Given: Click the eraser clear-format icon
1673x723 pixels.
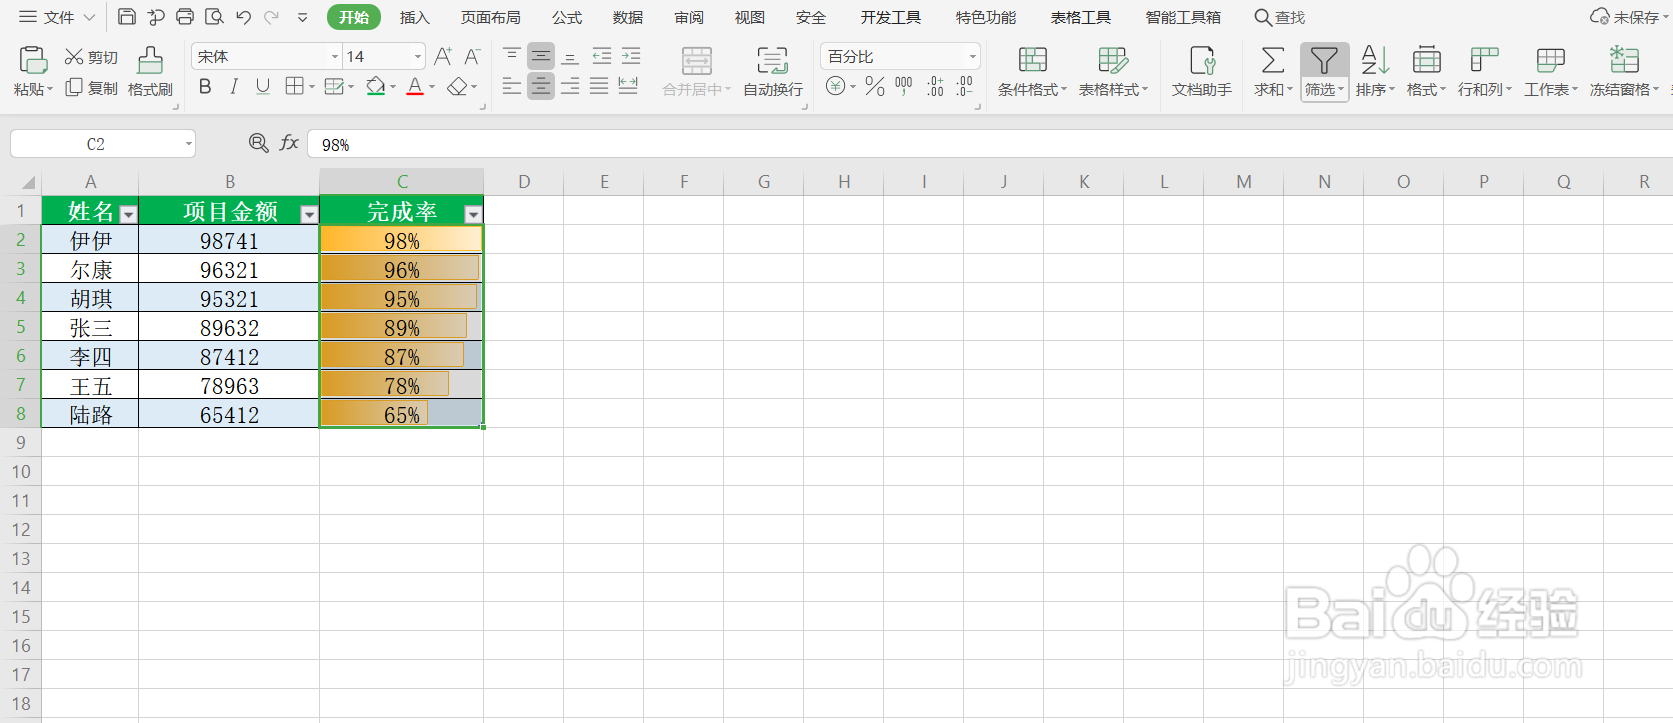Looking at the screenshot, I should click(x=457, y=87).
